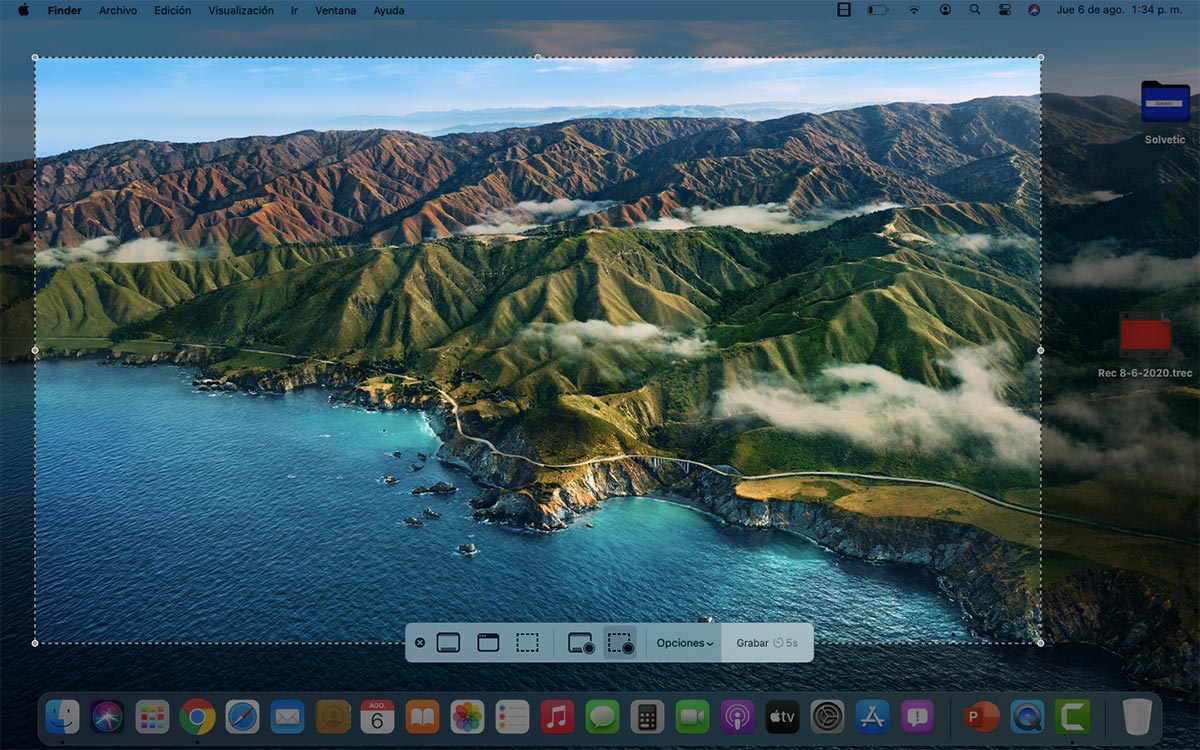Select Capture Selected Window mode icon
The height and width of the screenshot is (750, 1200).
click(488, 643)
